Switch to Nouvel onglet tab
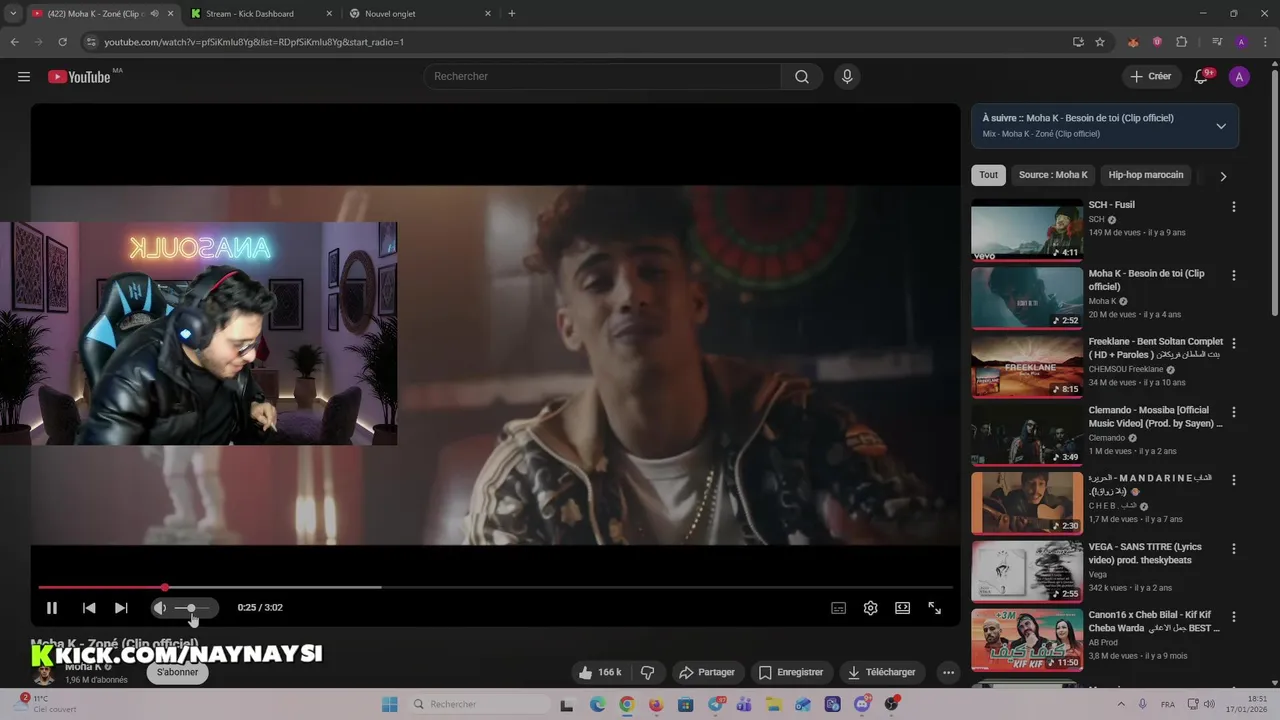This screenshot has height=720, width=1280. point(420,14)
